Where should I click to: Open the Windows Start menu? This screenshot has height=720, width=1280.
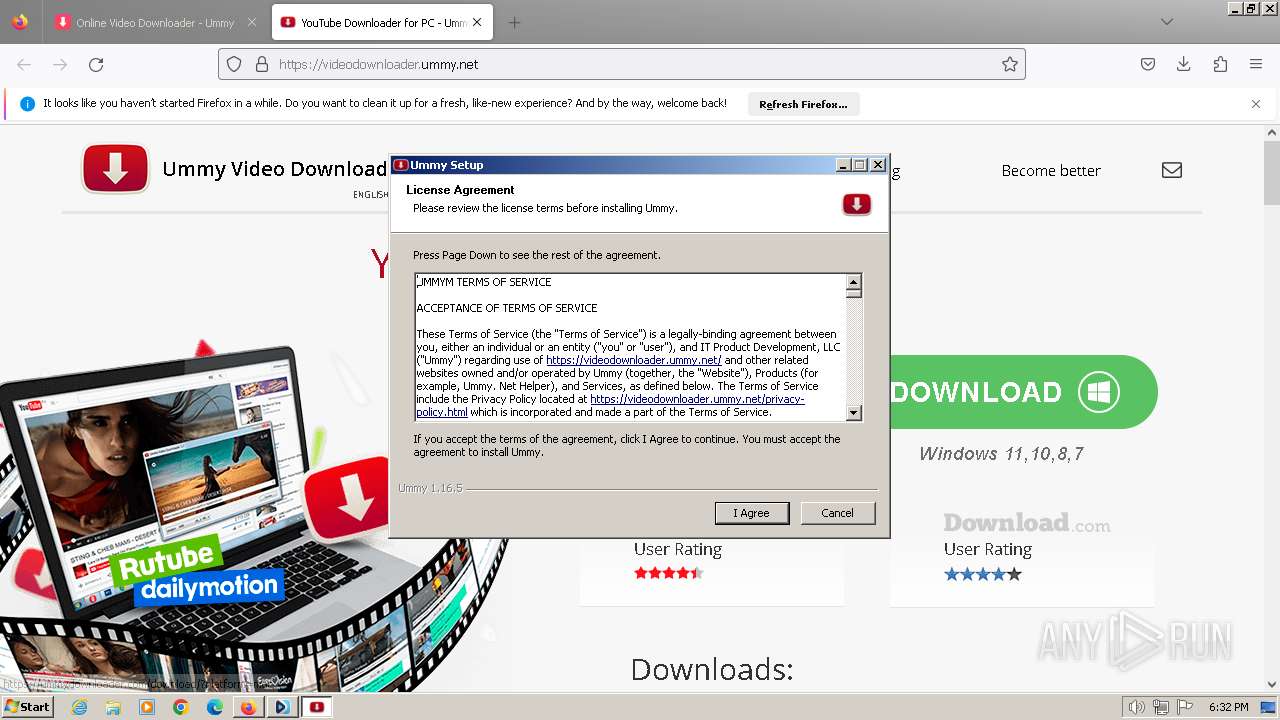coord(28,707)
